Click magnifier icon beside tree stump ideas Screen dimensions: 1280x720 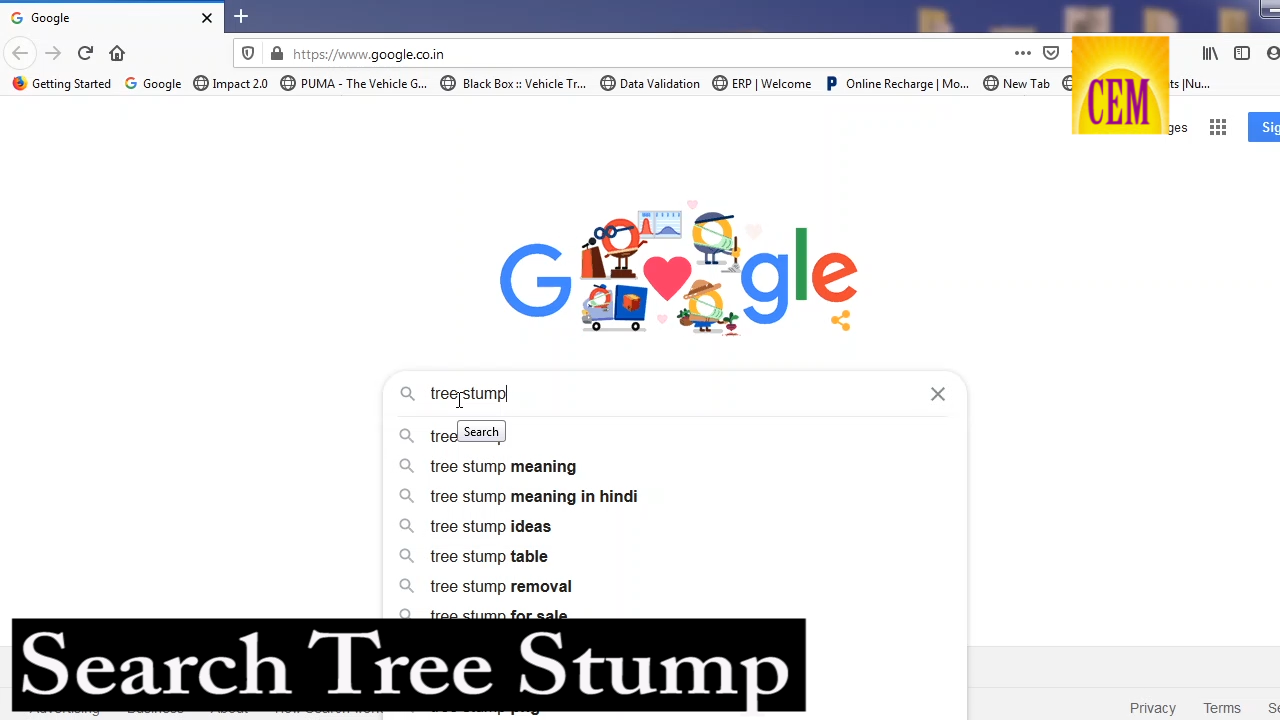[406, 526]
